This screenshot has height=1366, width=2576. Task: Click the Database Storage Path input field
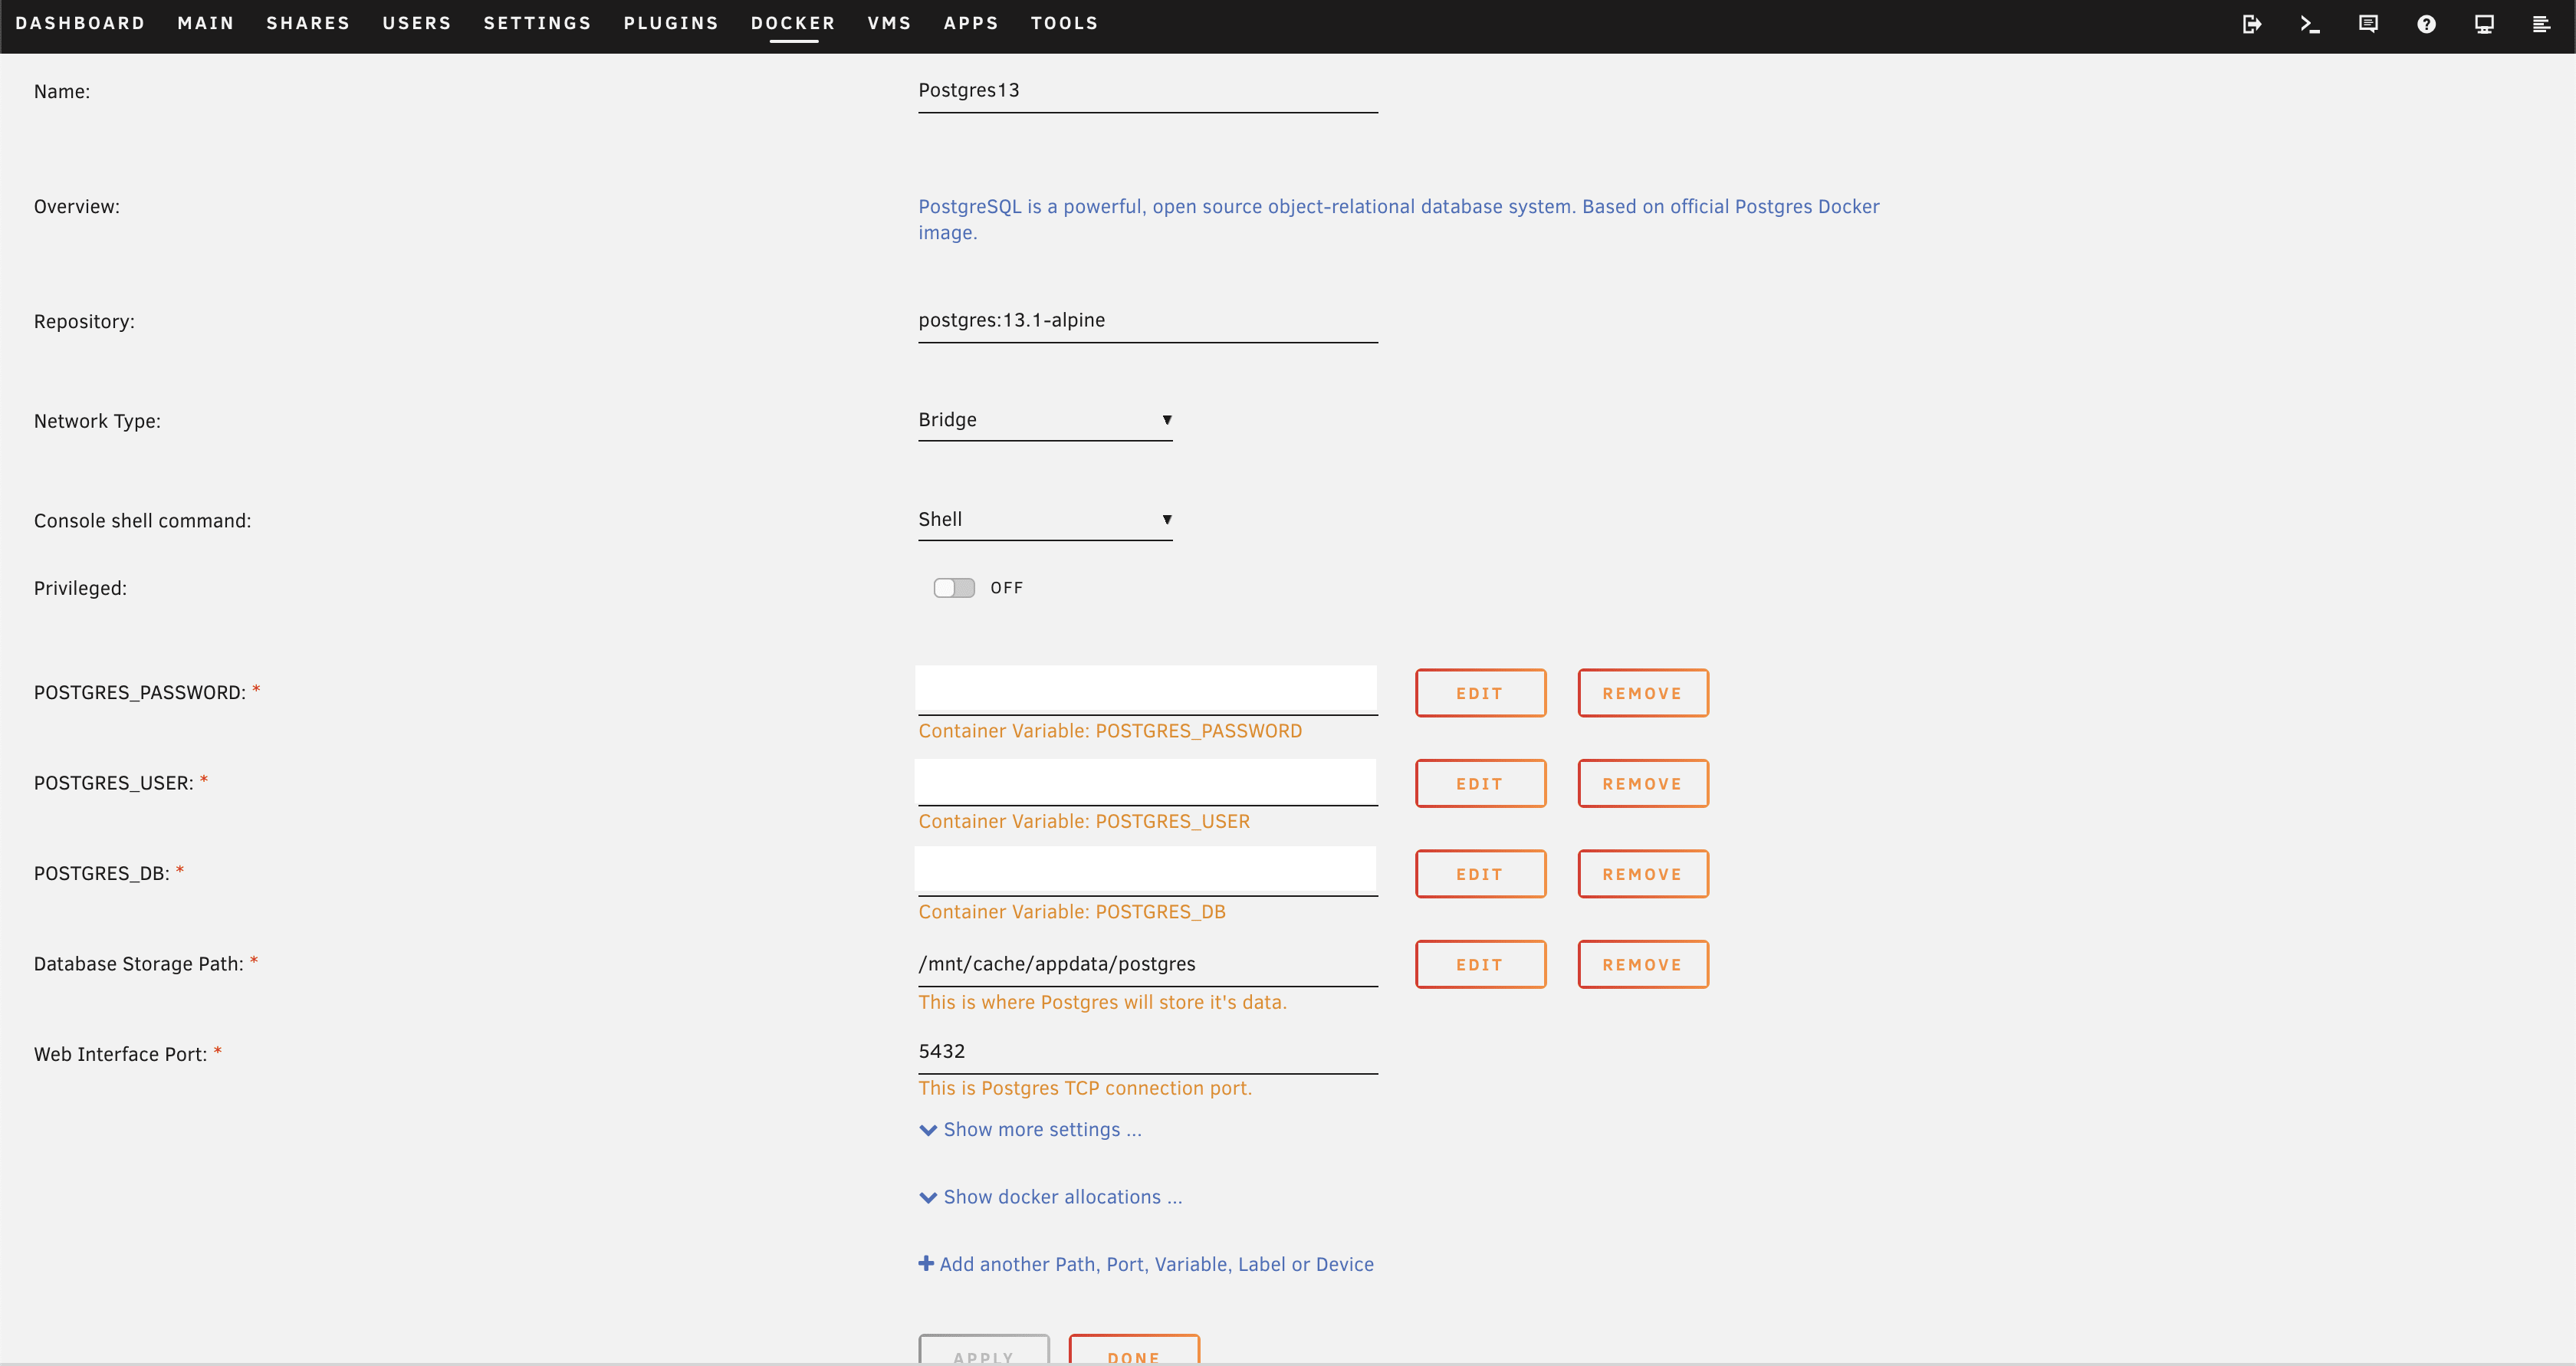pos(1148,964)
